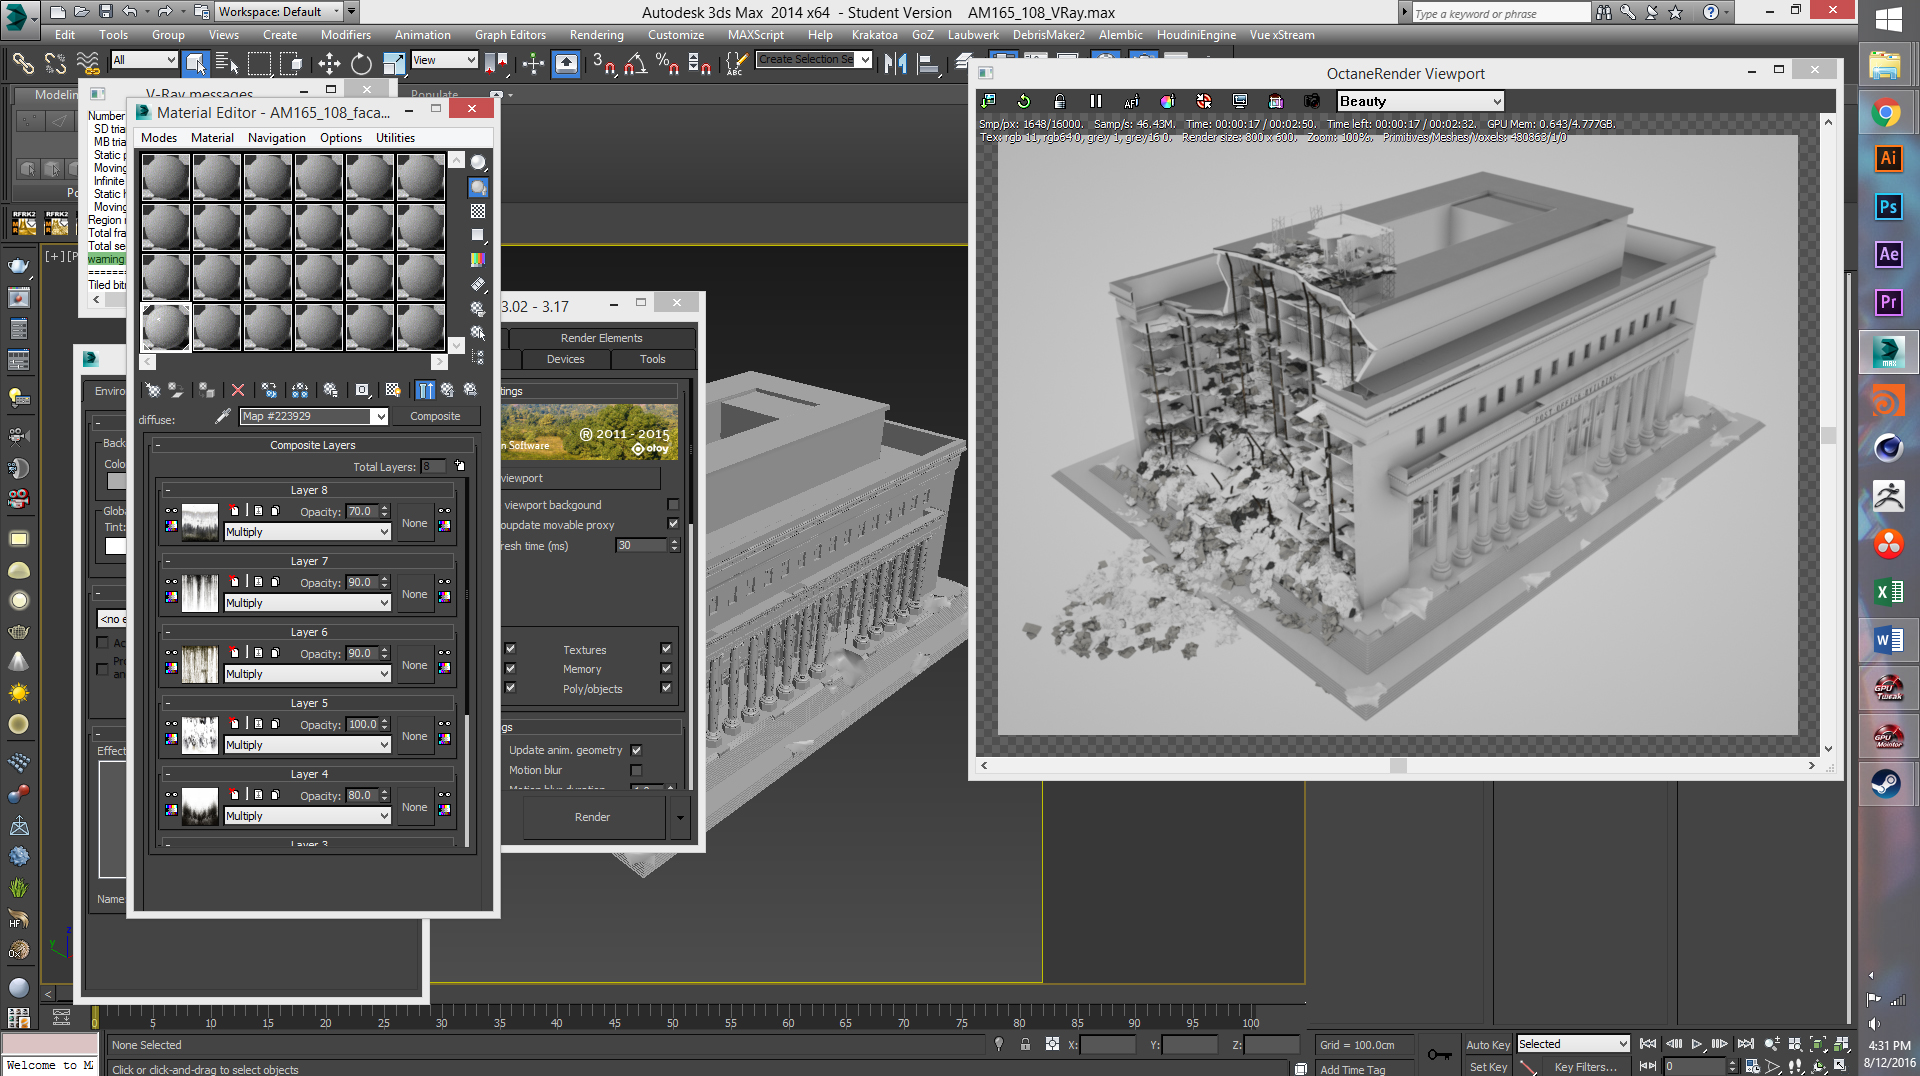
Task: Select the Move tool in main toolbar
Action: (329, 64)
